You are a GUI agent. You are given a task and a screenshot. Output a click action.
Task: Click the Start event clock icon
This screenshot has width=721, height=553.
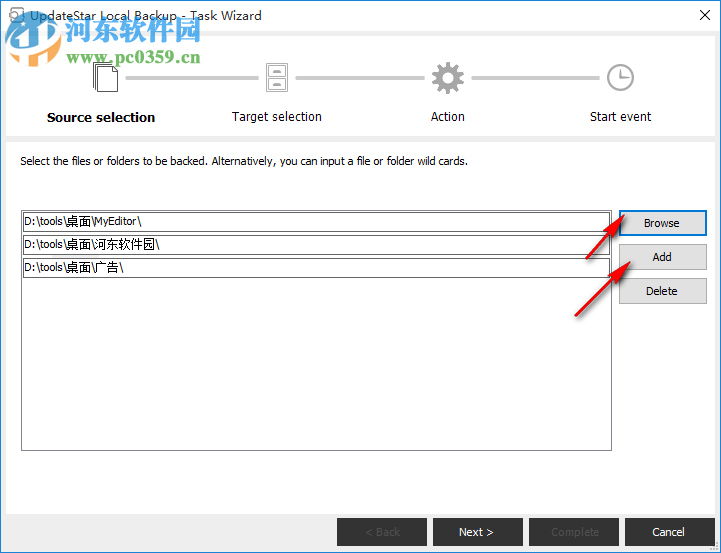tap(620, 77)
